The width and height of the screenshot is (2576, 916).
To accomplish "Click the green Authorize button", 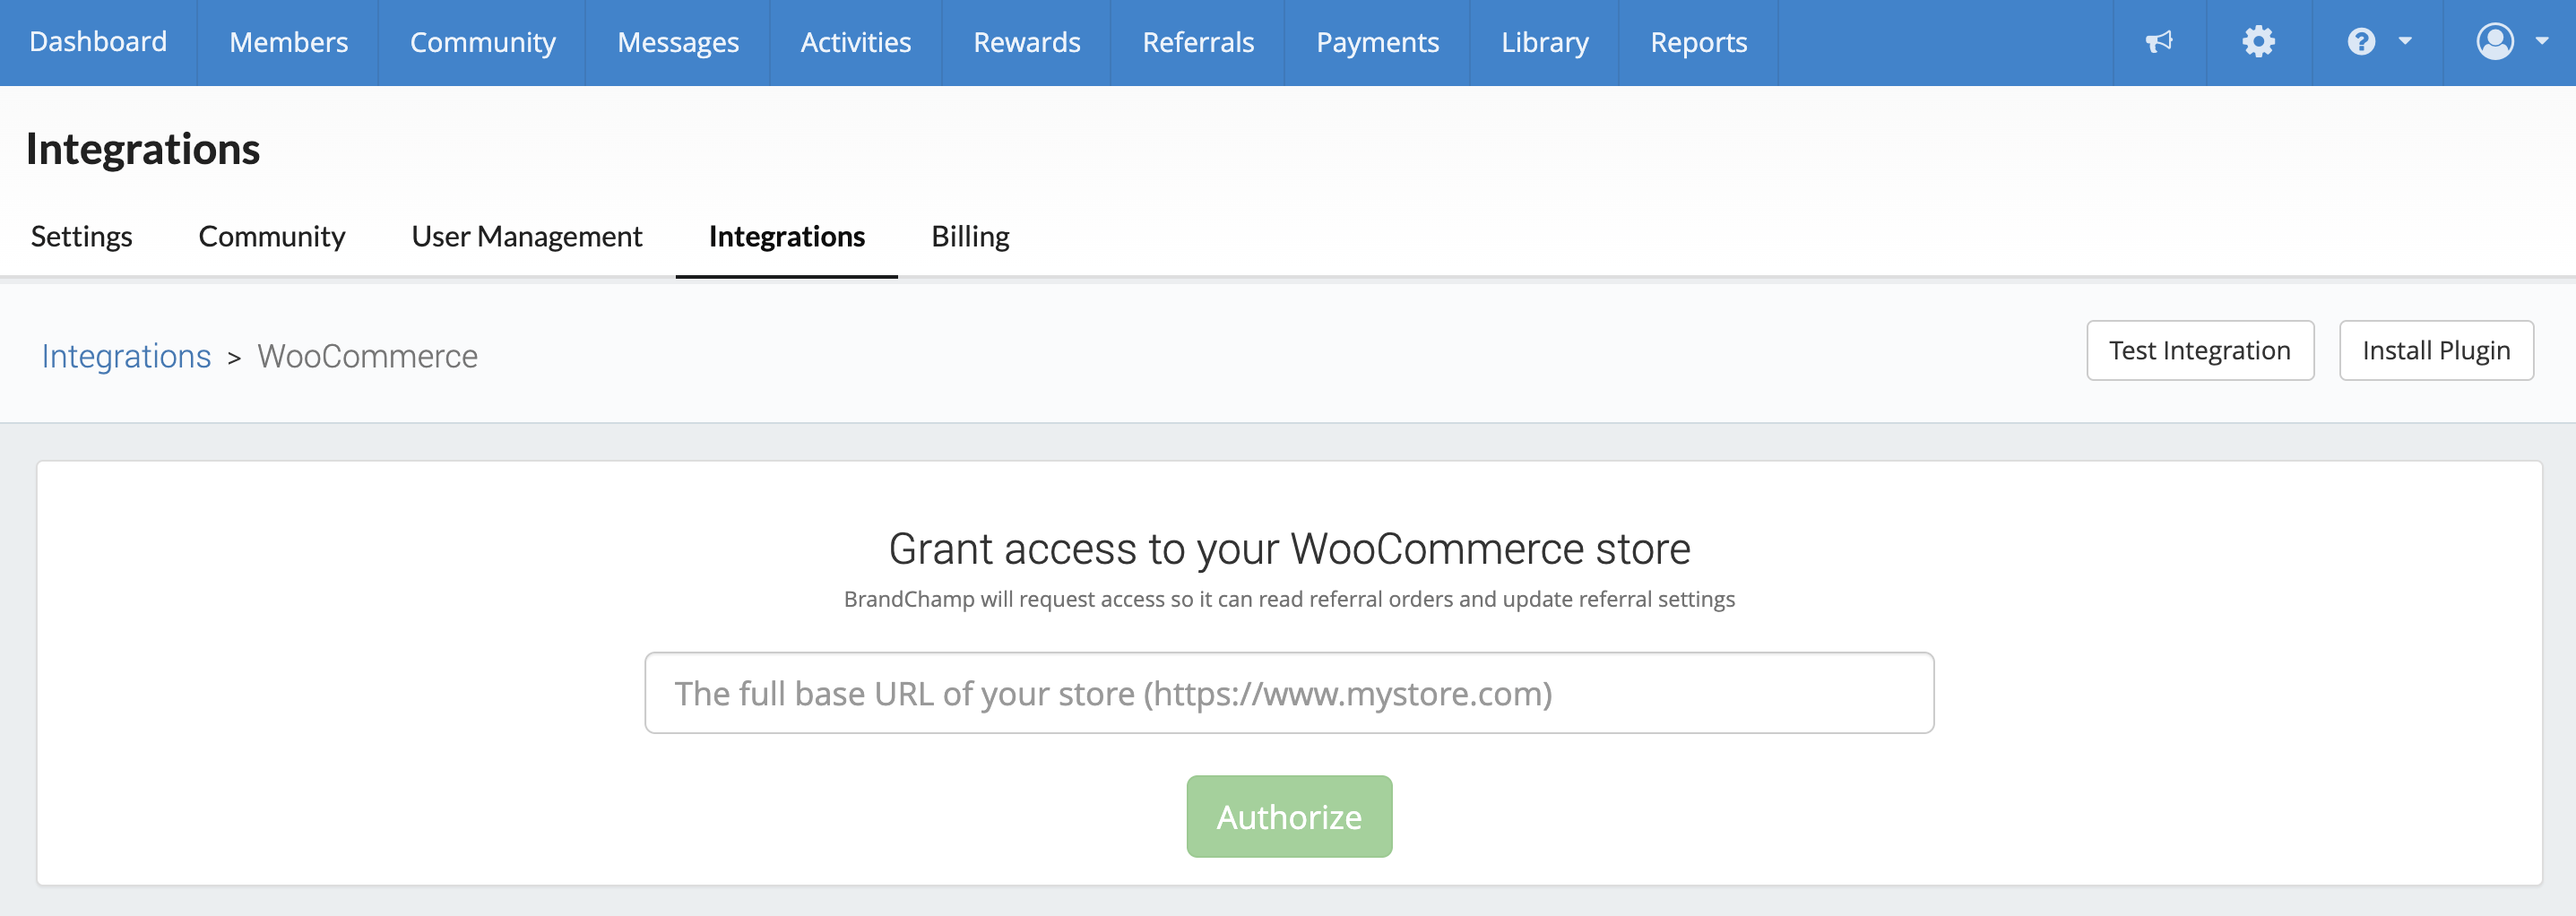I will point(1288,816).
